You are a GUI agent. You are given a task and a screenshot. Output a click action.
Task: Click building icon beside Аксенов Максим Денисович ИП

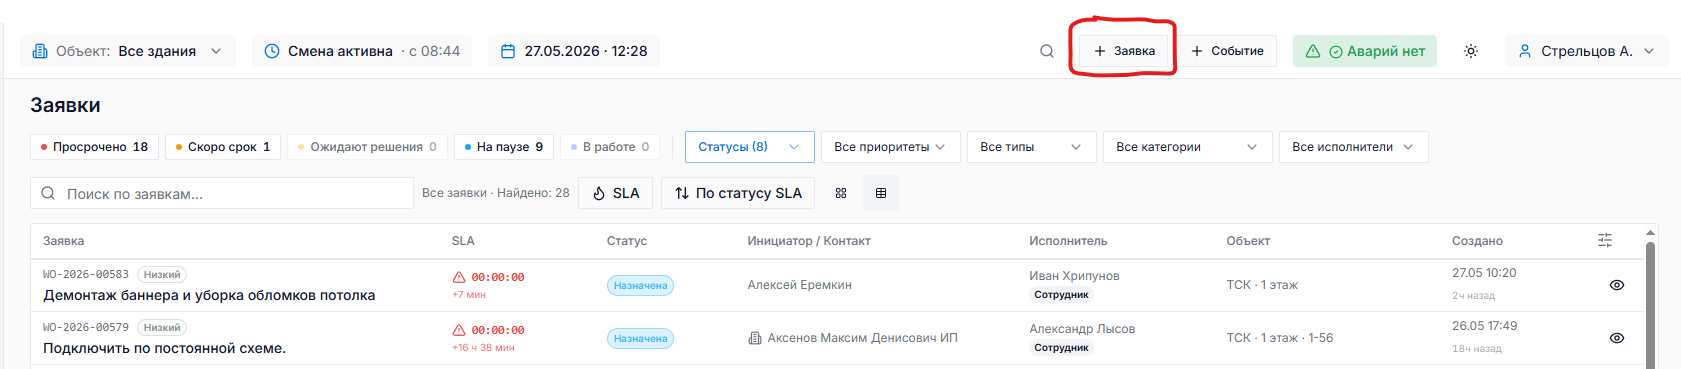tap(755, 338)
